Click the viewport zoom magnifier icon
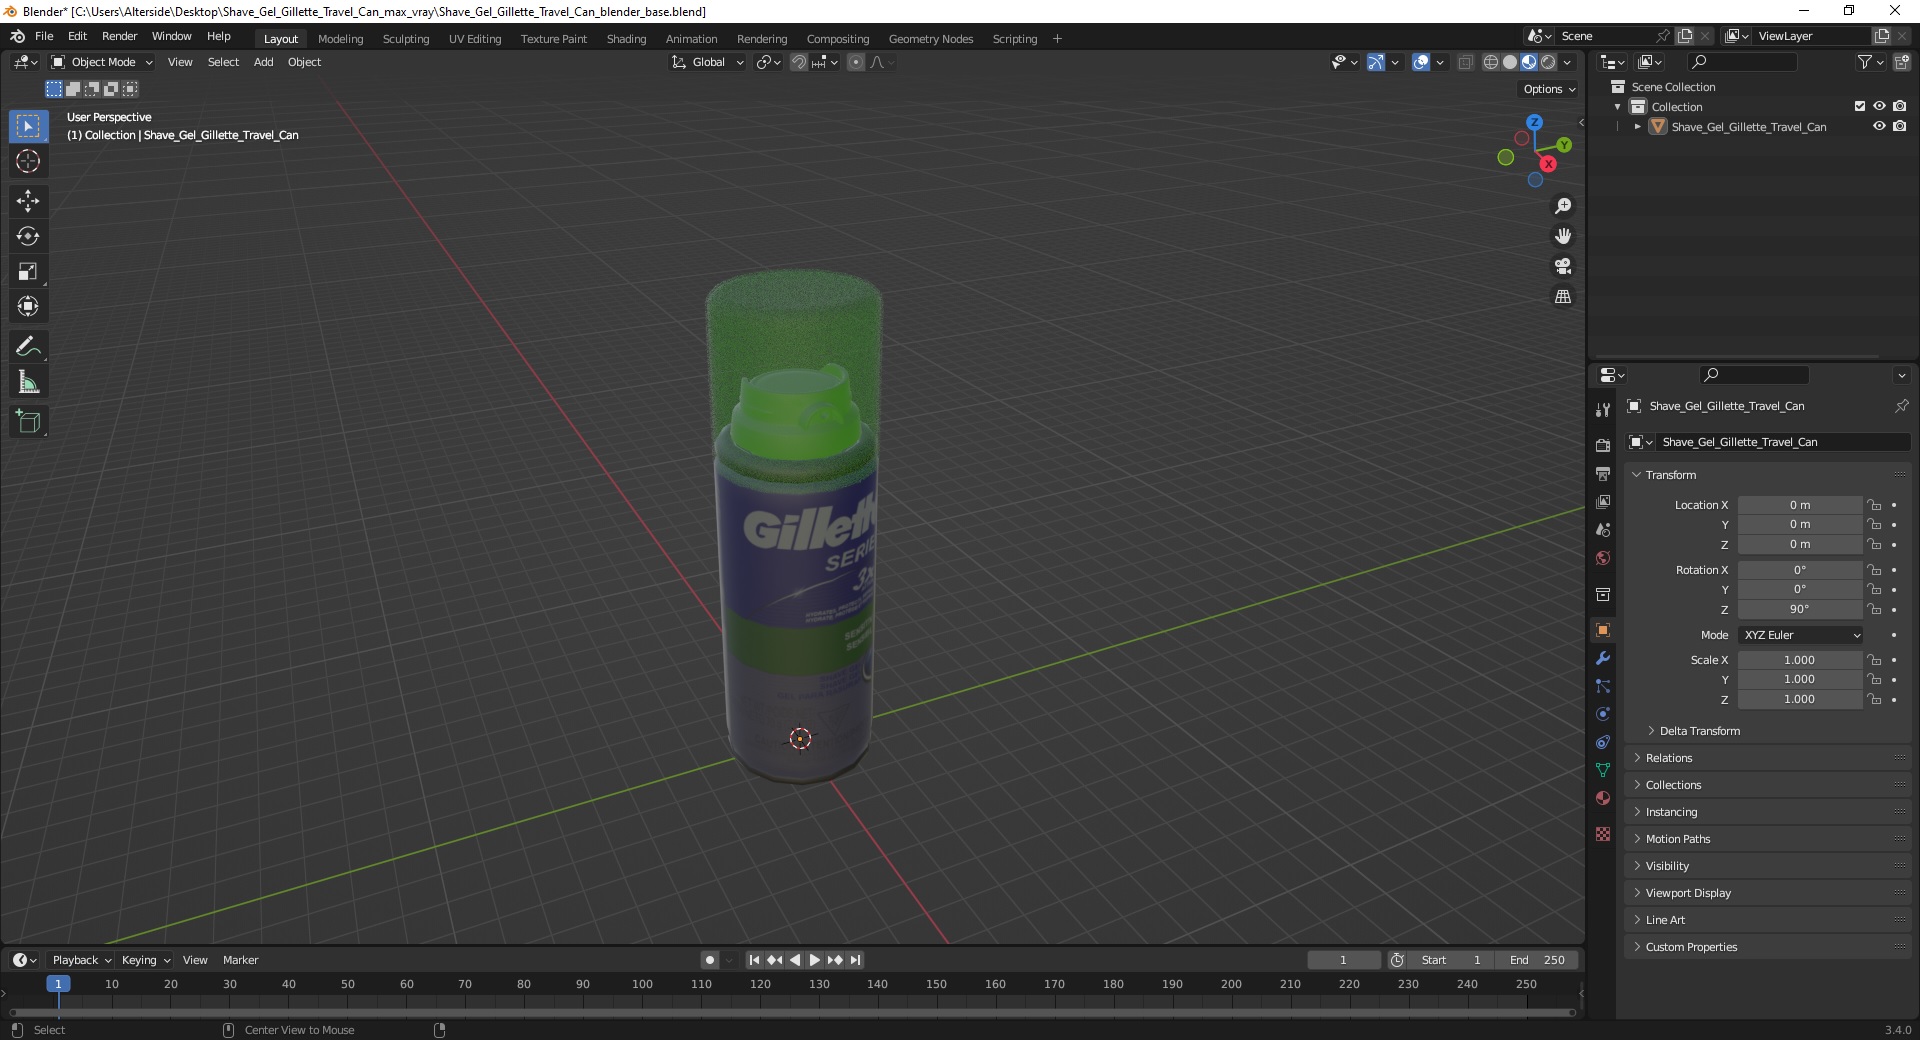This screenshot has width=1920, height=1040. point(1563,206)
